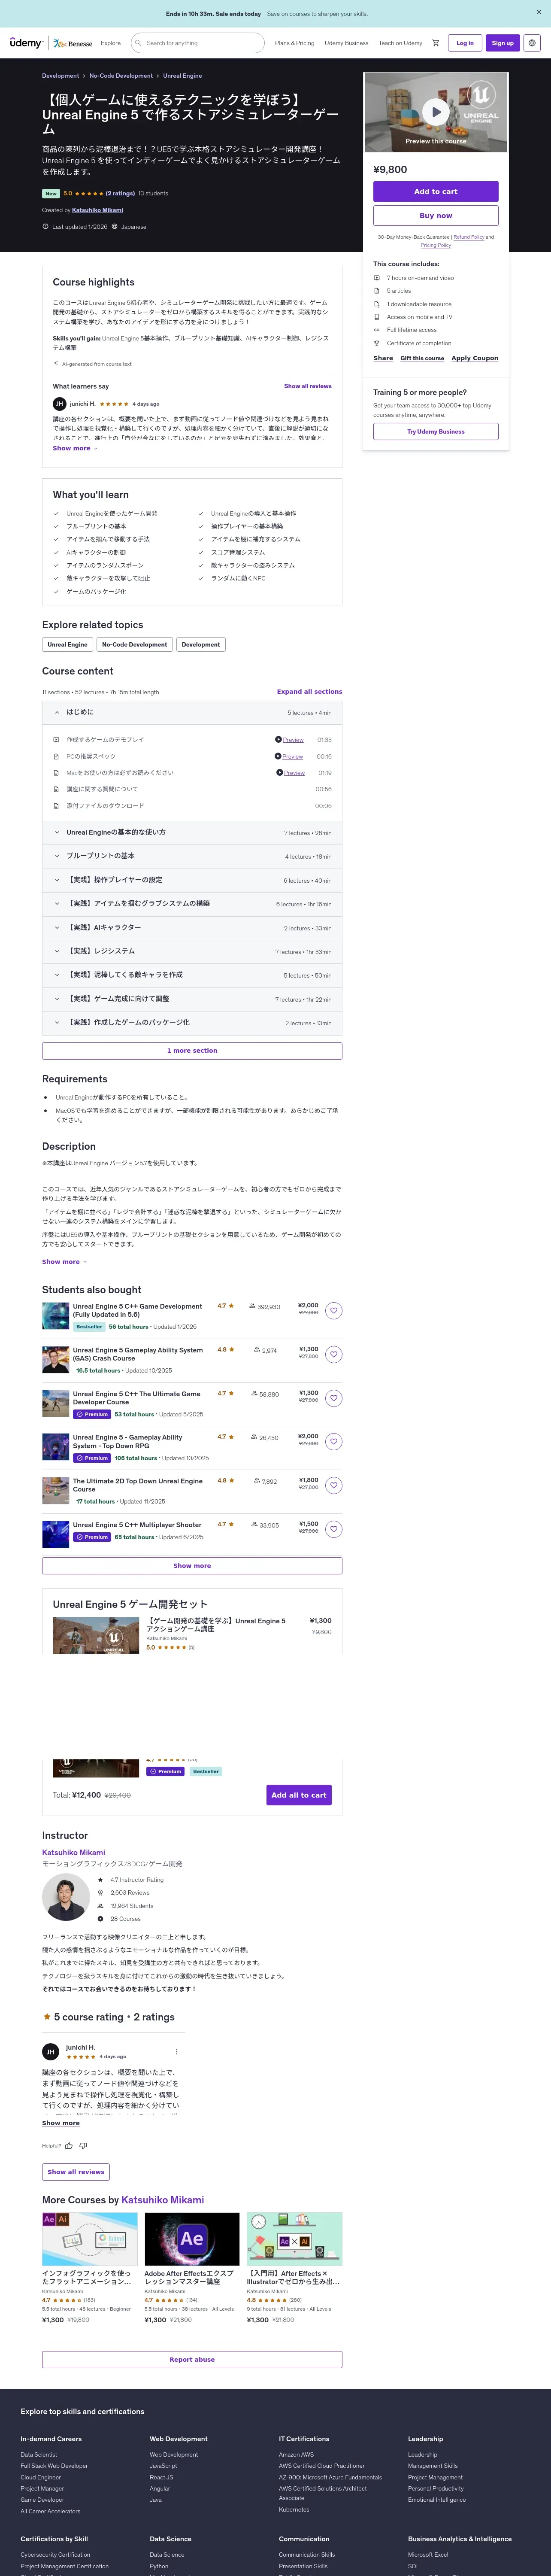The width and height of the screenshot is (551, 2576).
Task: Go to the No-Code Development breadcrumb
Action: pyautogui.click(x=121, y=75)
